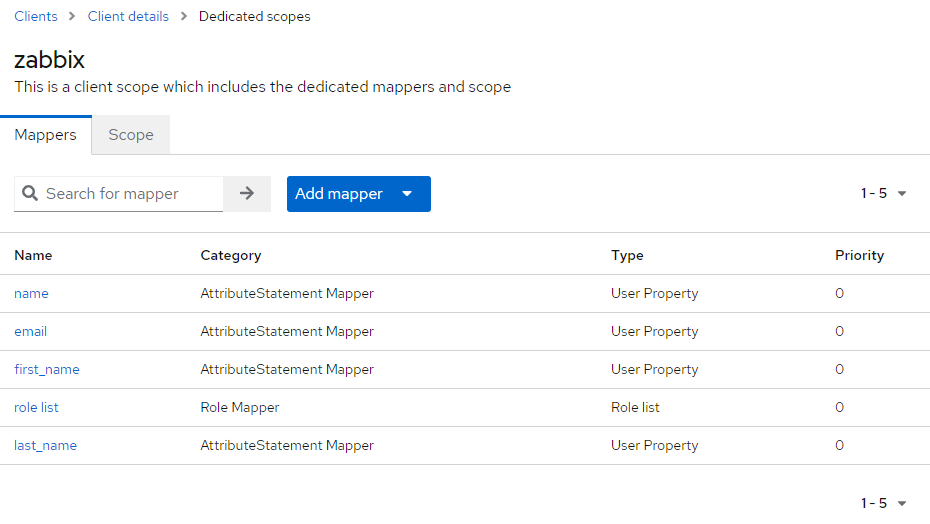Click the Dedicated scopes breadcrumb text
The height and width of the screenshot is (524, 930).
(254, 17)
